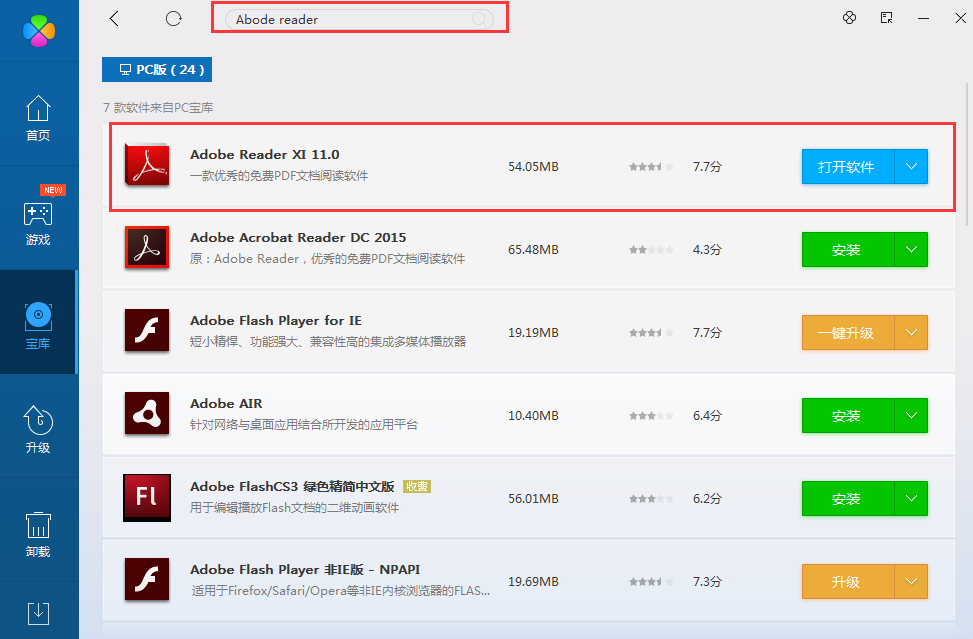The width and height of the screenshot is (973, 639).
Task: Open the Adobe Flash Player for IE title
Action: [276, 321]
